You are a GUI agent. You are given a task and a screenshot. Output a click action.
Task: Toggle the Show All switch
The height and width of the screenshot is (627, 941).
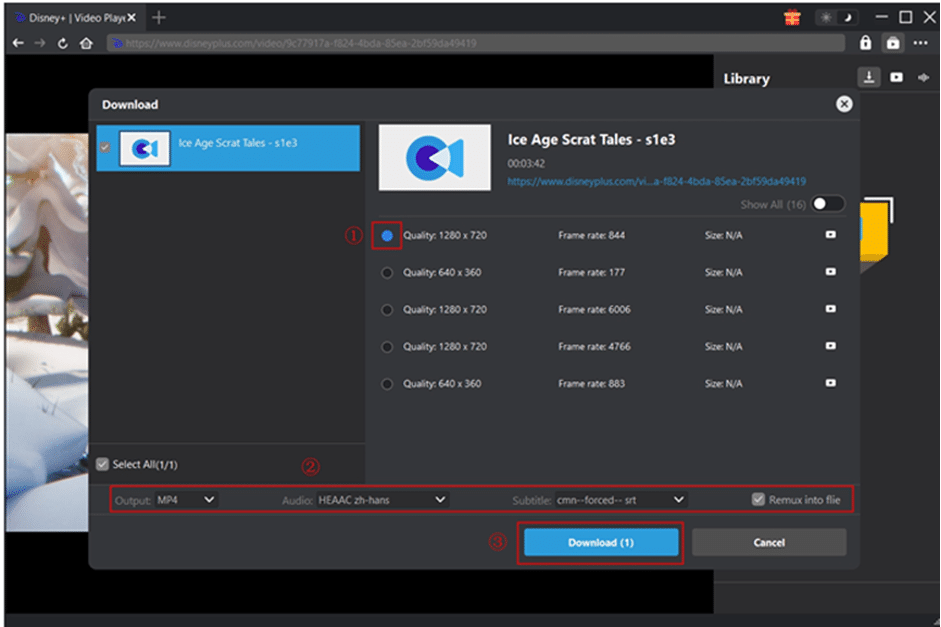tap(827, 204)
